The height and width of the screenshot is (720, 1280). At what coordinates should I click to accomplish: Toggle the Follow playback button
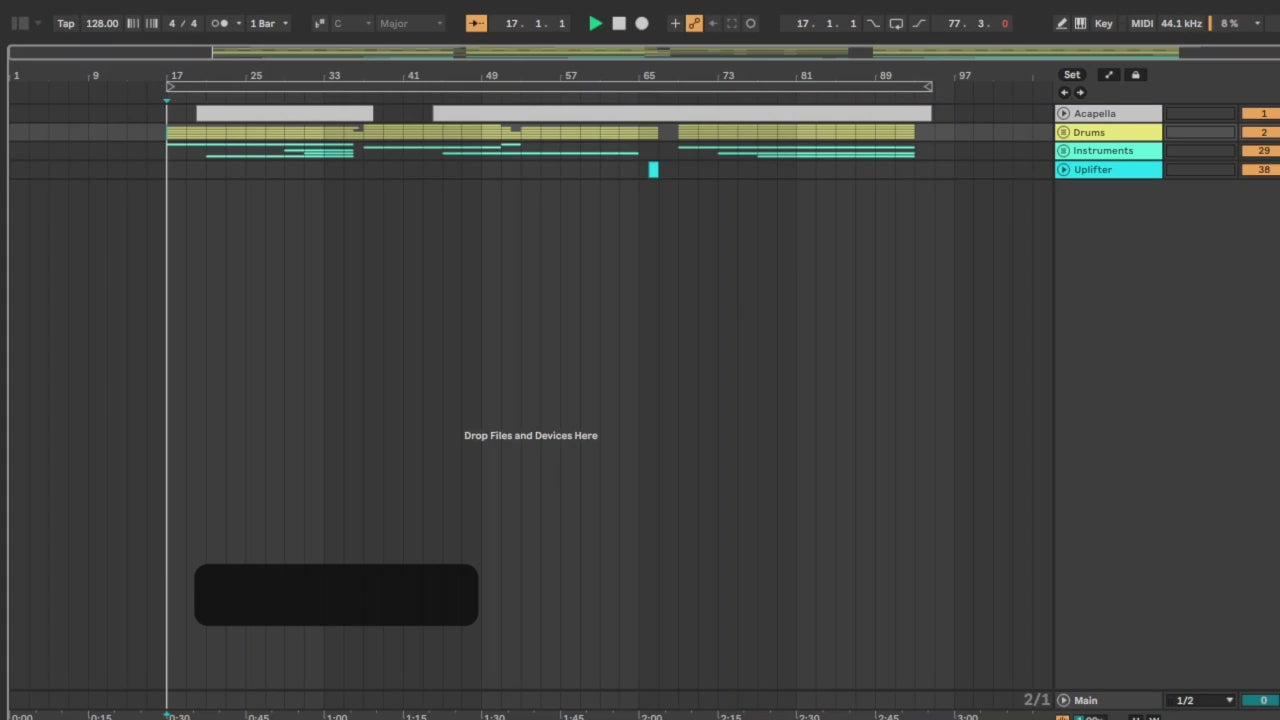coord(477,23)
